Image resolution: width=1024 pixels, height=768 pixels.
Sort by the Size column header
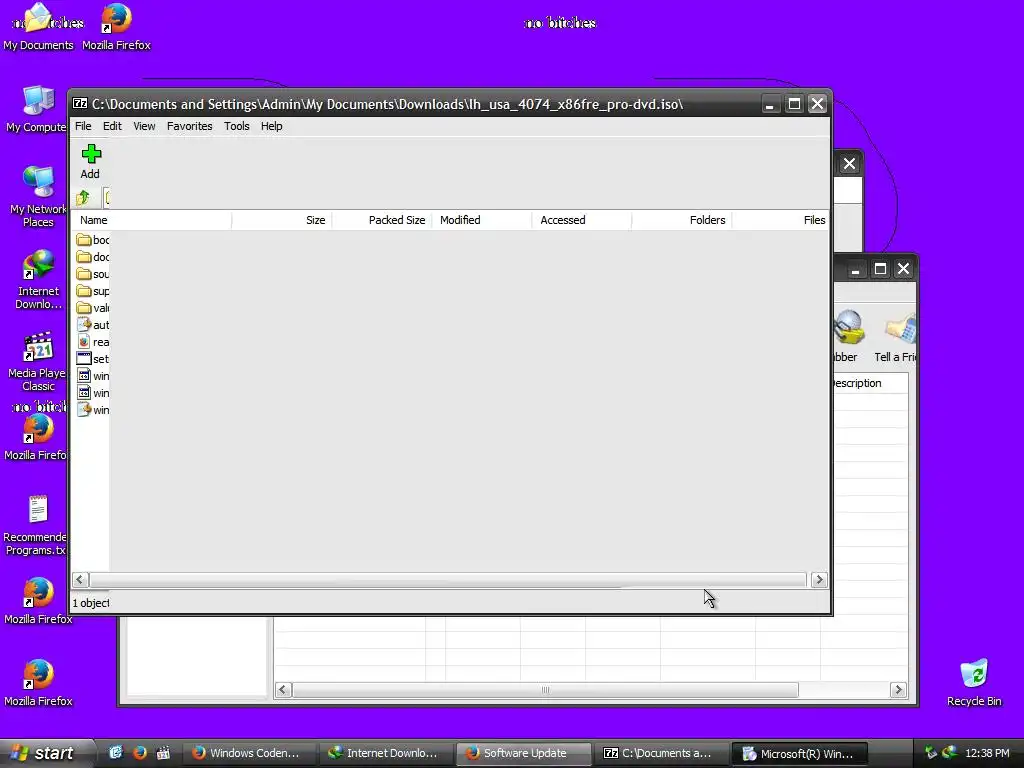(x=282, y=220)
